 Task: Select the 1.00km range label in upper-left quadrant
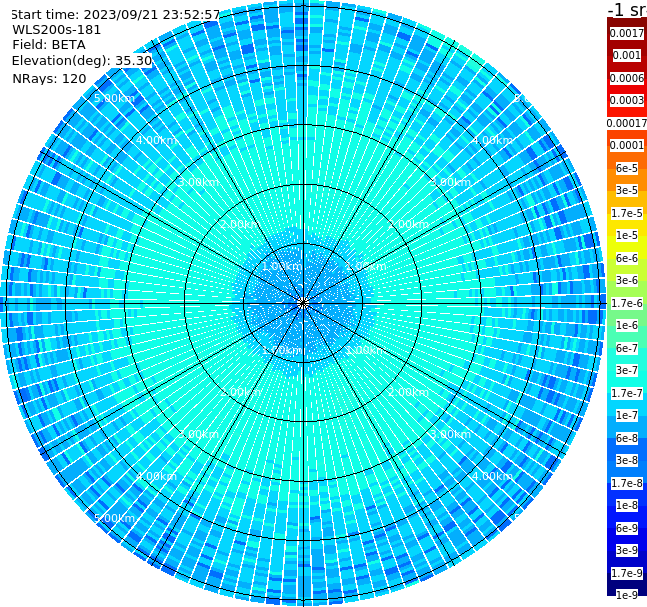(282, 267)
